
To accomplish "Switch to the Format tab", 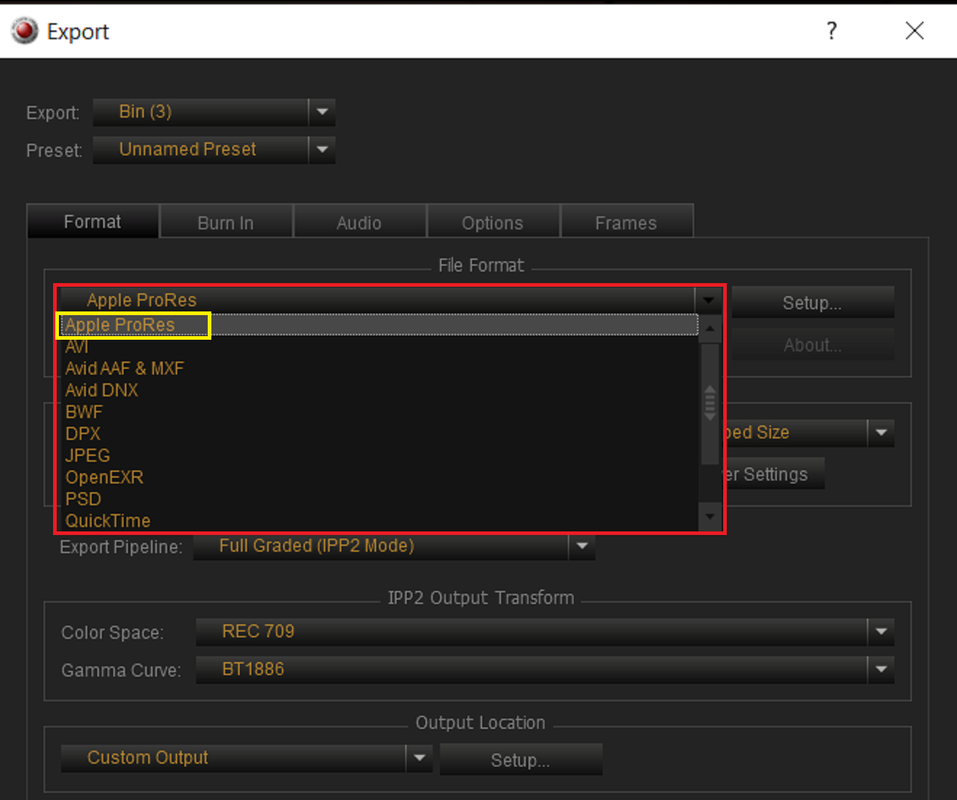I will click(92, 222).
